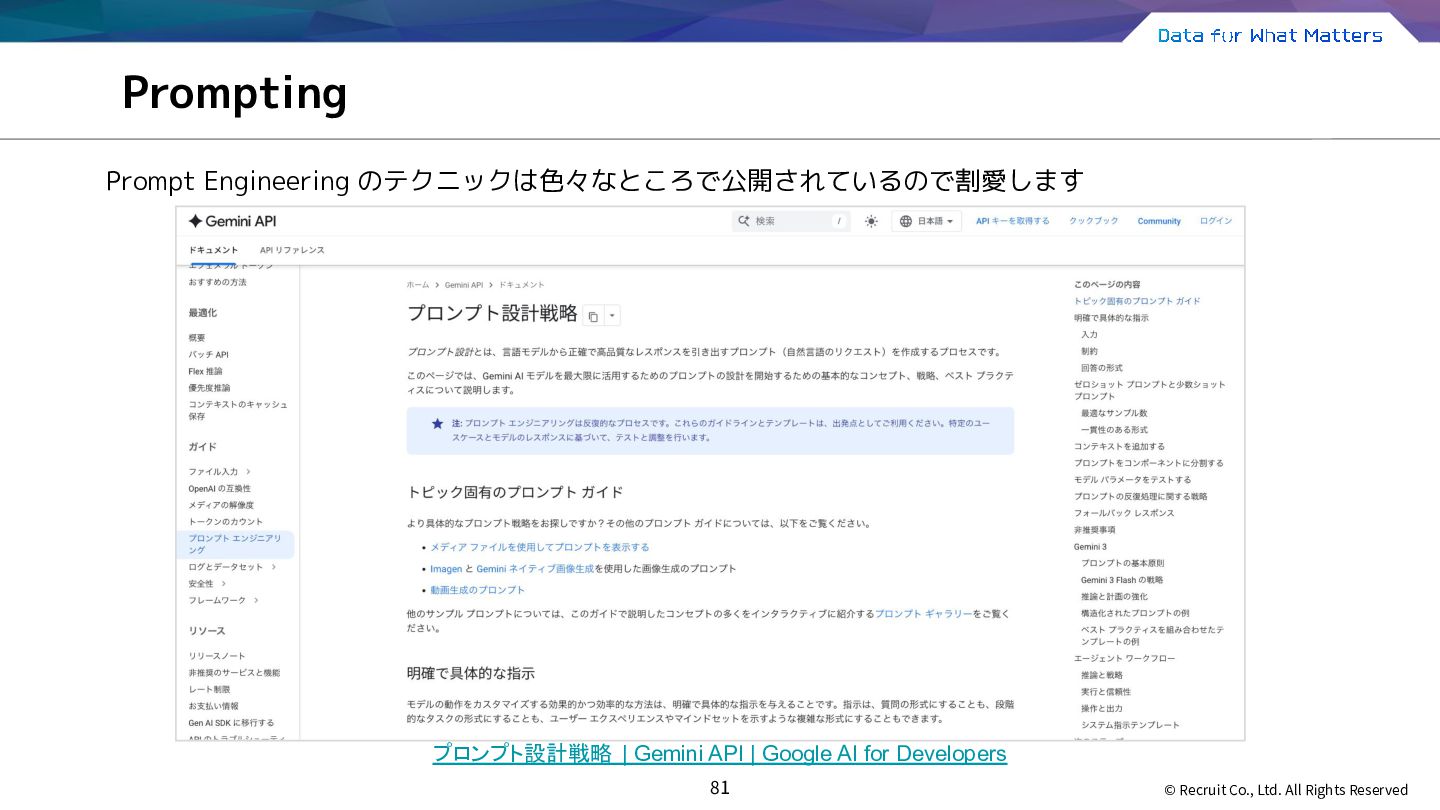Screen dimensions: 1440x810
Task: Open OpenAI の互換性 in the sidebar
Action: click(x=220, y=489)
